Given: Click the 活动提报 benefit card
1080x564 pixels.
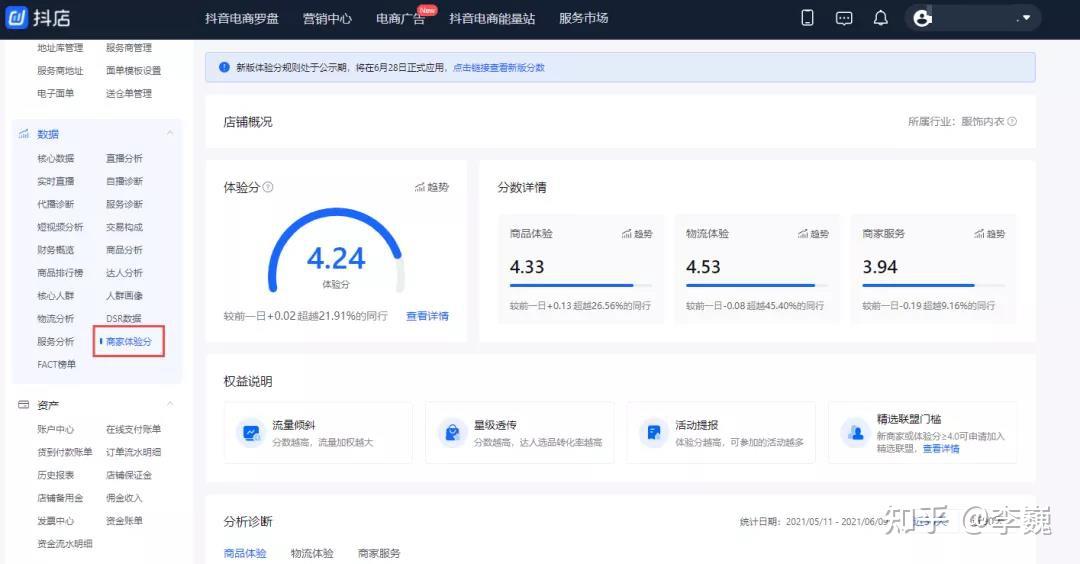Looking at the screenshot, I should click(721, 432).
